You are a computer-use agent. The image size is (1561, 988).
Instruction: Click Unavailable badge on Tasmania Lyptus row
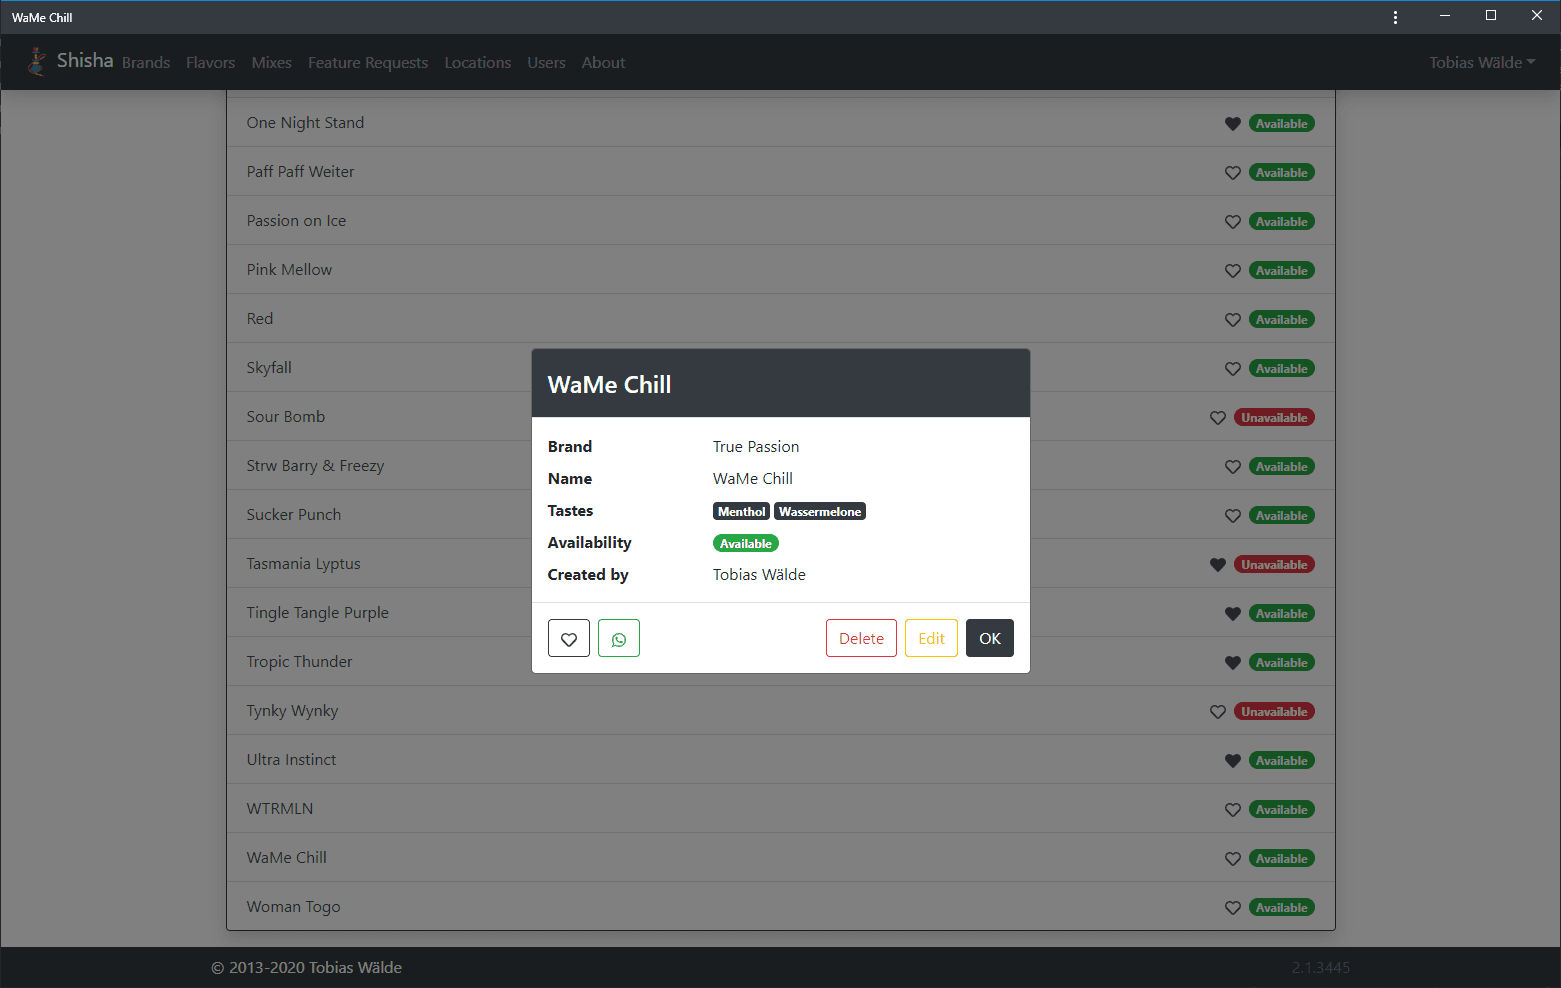pos(1274,565)
